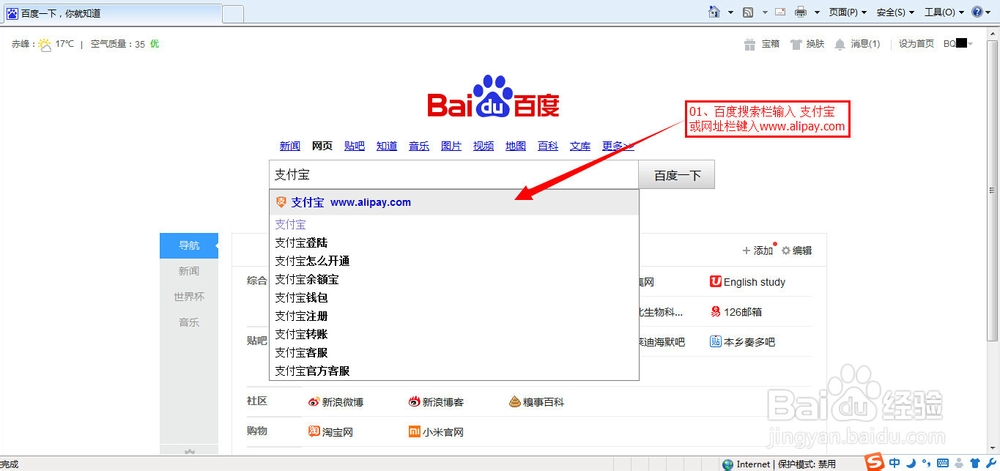Expand the RSS feeds dropdown arrow

point(765,12)
